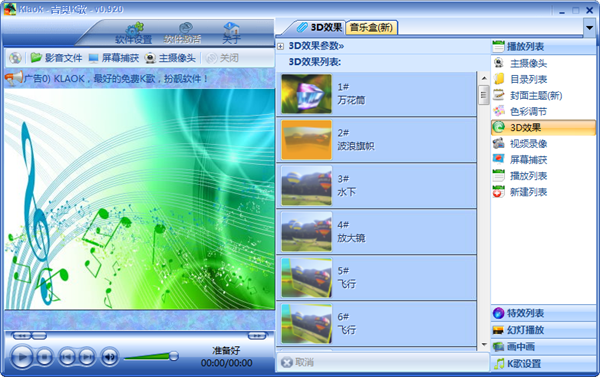Select the 2# 波浪旗帜 effect thumbnail
600x377 pixels.
click(306, 140)
